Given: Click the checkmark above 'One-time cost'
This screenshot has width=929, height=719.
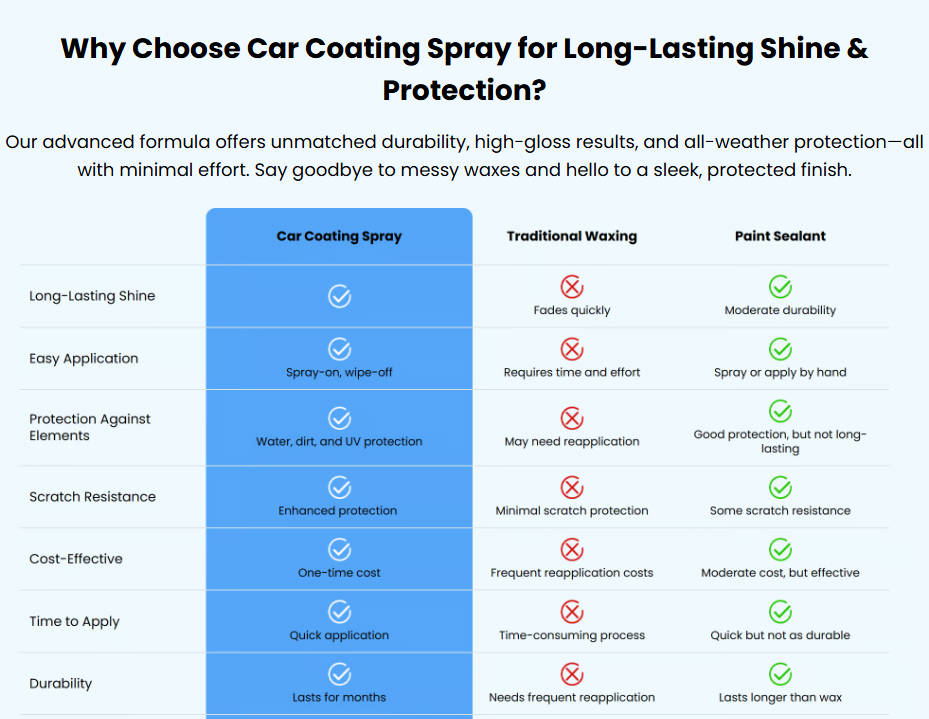Looking at the screenshot, I should point(339,550).
